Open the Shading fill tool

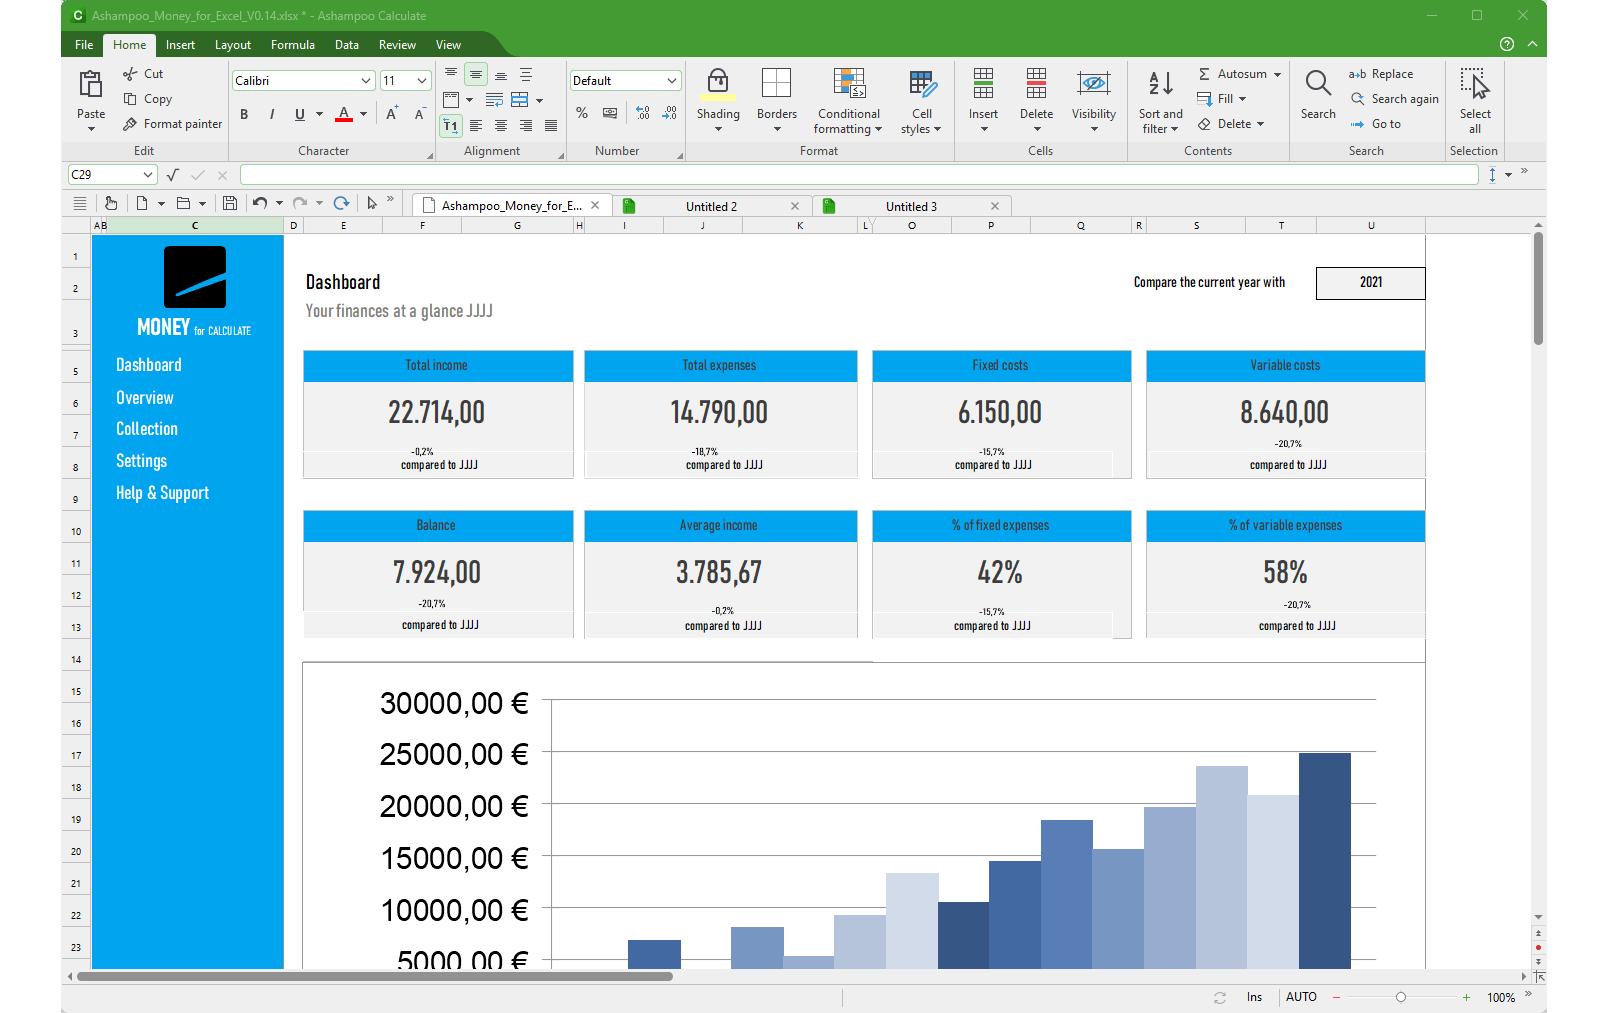coord(718,86)
